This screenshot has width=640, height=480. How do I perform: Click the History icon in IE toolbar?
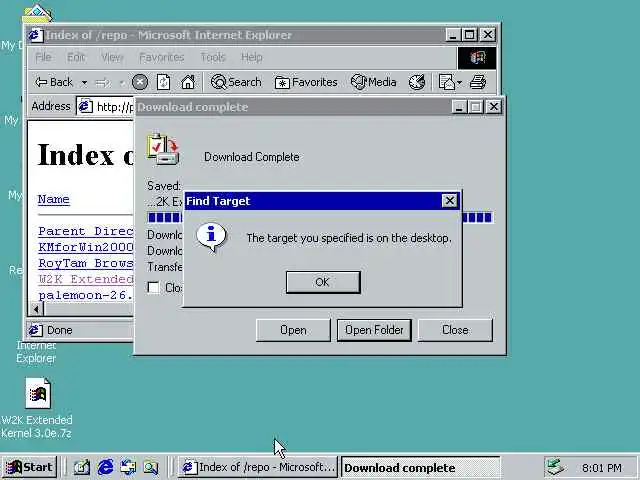[x=417, y=82]
